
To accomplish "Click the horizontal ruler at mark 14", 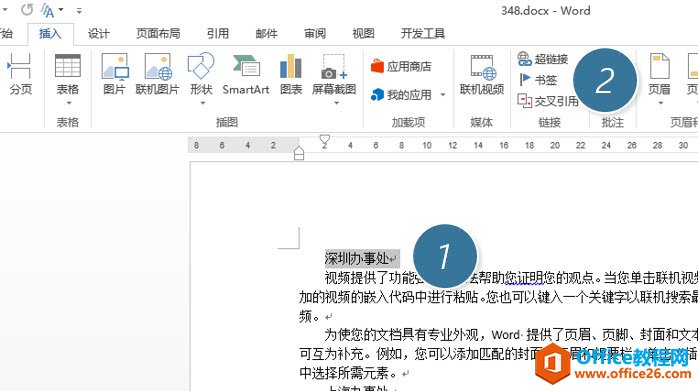I will coord(478,145).
